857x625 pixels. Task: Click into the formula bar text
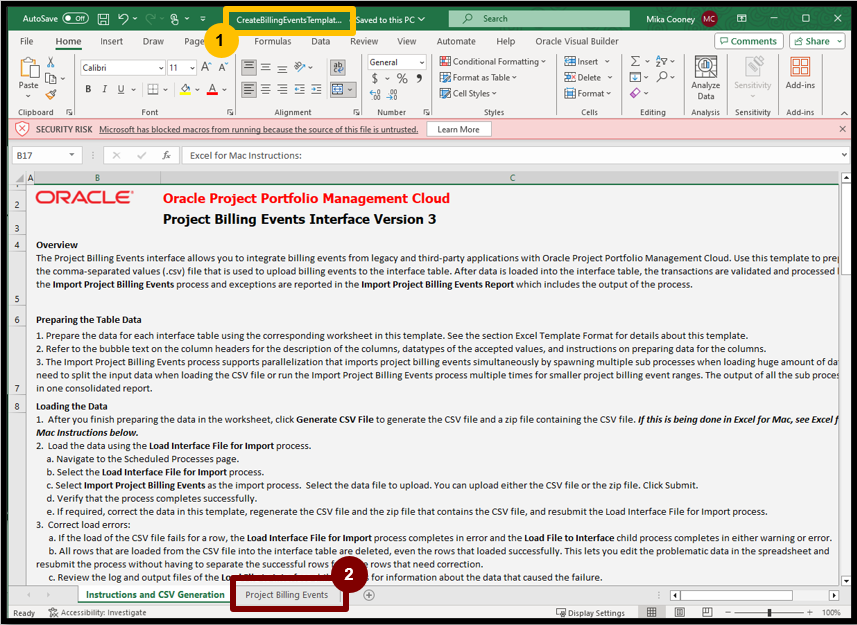[x=511, y=155]
